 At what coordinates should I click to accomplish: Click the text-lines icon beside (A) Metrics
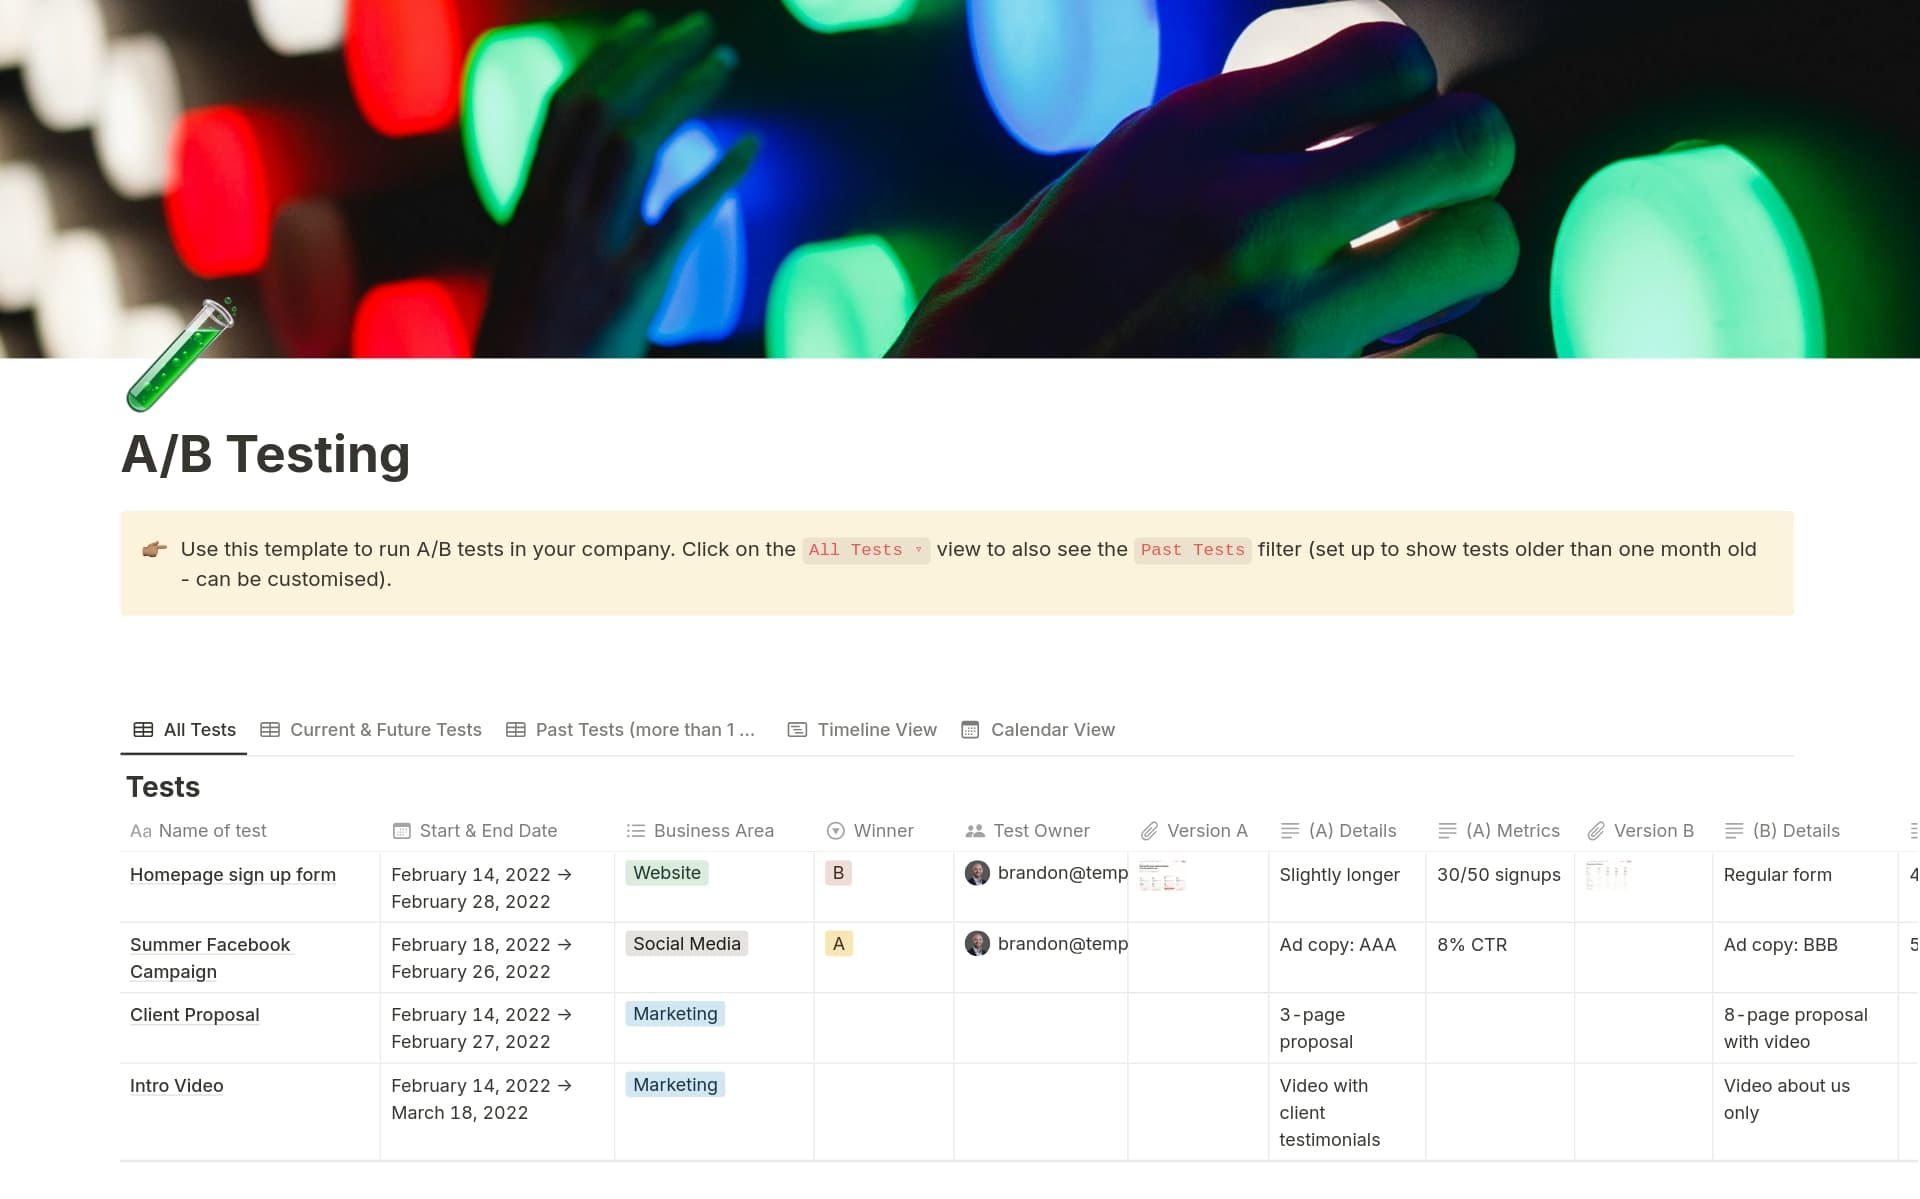point(1447,831)
